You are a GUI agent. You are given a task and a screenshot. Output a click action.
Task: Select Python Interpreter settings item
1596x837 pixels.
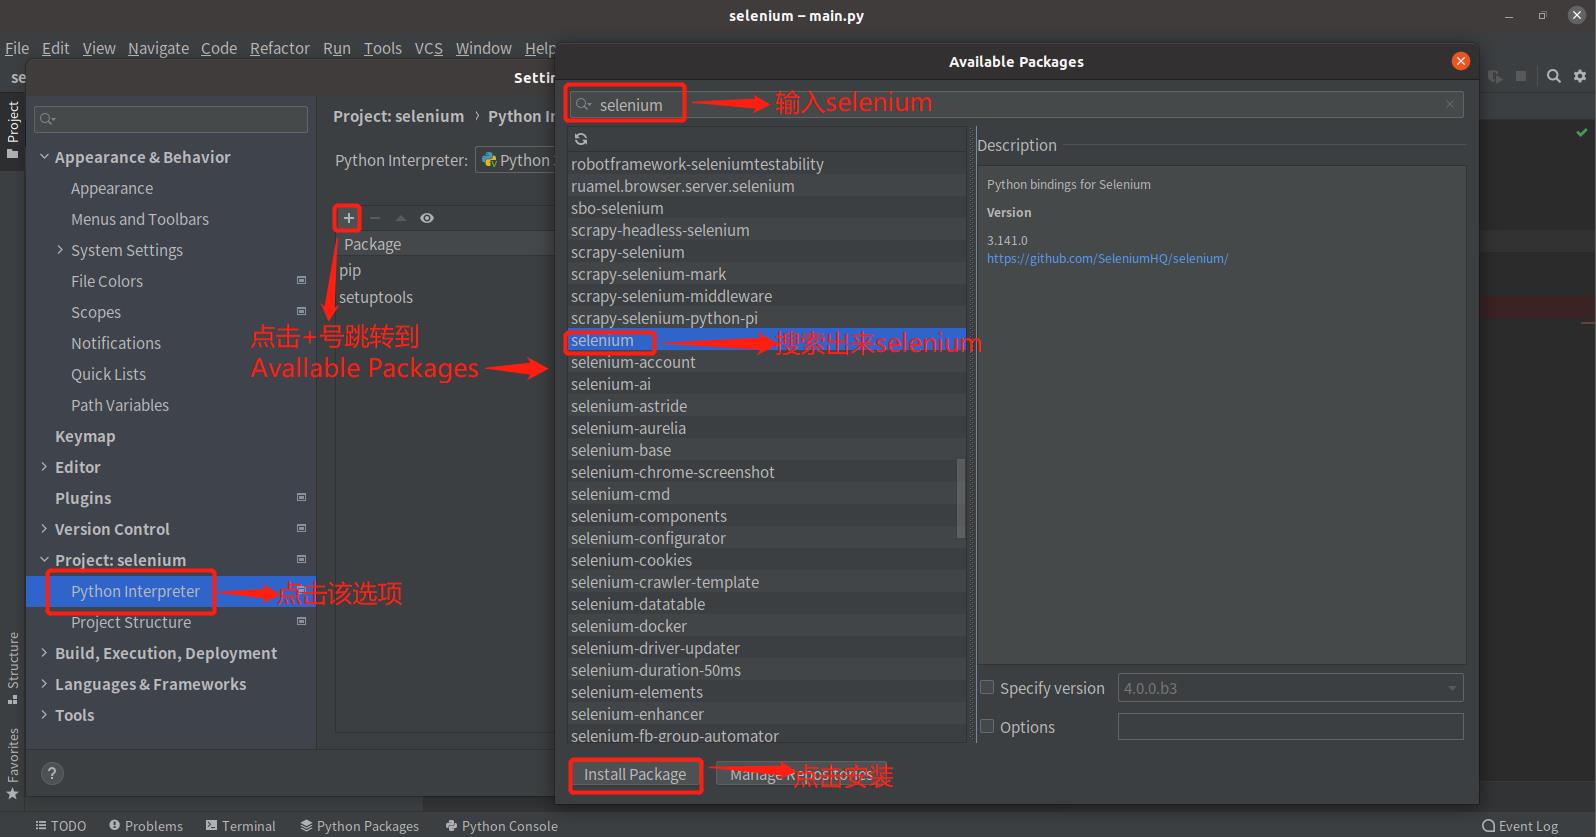click(171, 591)
